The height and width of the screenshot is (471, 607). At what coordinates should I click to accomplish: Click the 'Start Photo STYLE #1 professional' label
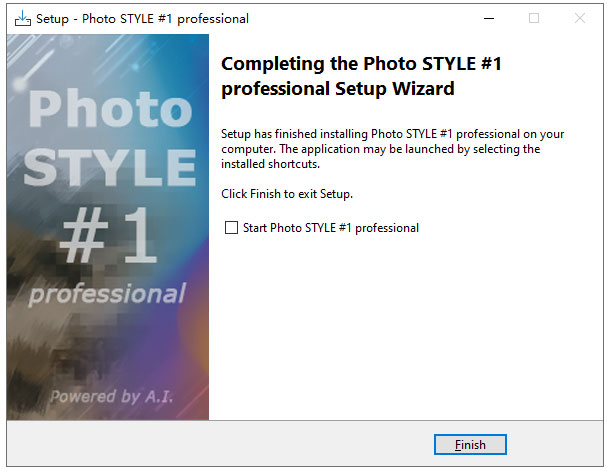click(x=331, y=228)
